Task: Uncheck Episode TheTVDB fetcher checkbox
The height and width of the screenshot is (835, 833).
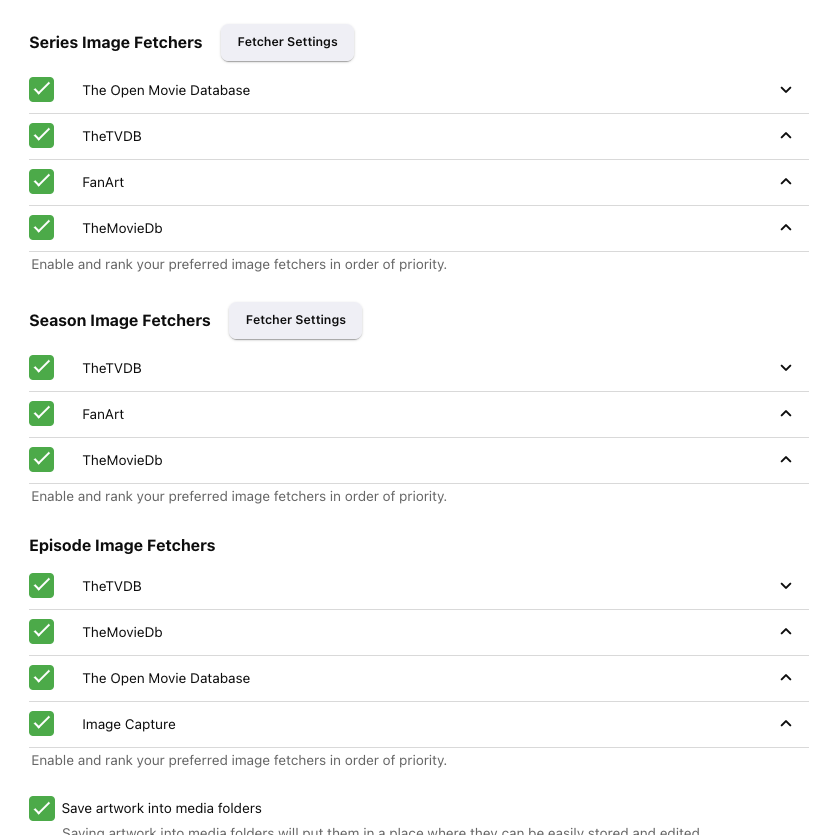Action: [x=42, y=586]
